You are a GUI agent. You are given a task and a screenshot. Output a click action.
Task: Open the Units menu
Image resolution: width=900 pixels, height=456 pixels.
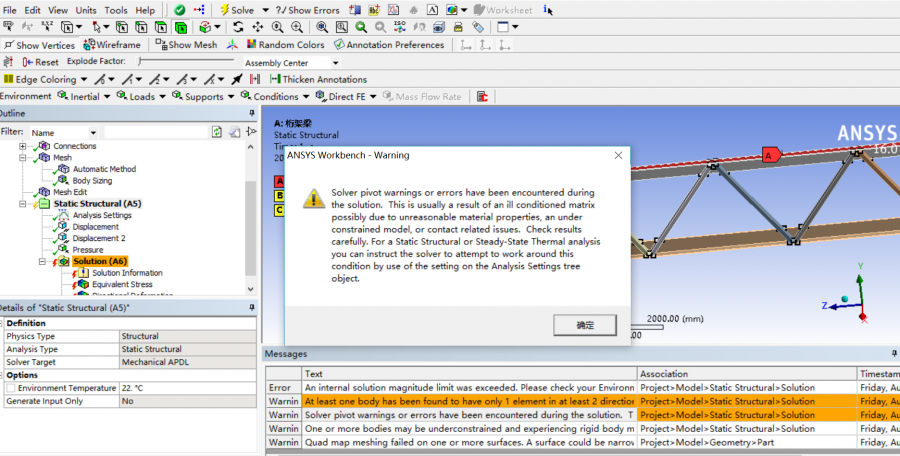86,10
